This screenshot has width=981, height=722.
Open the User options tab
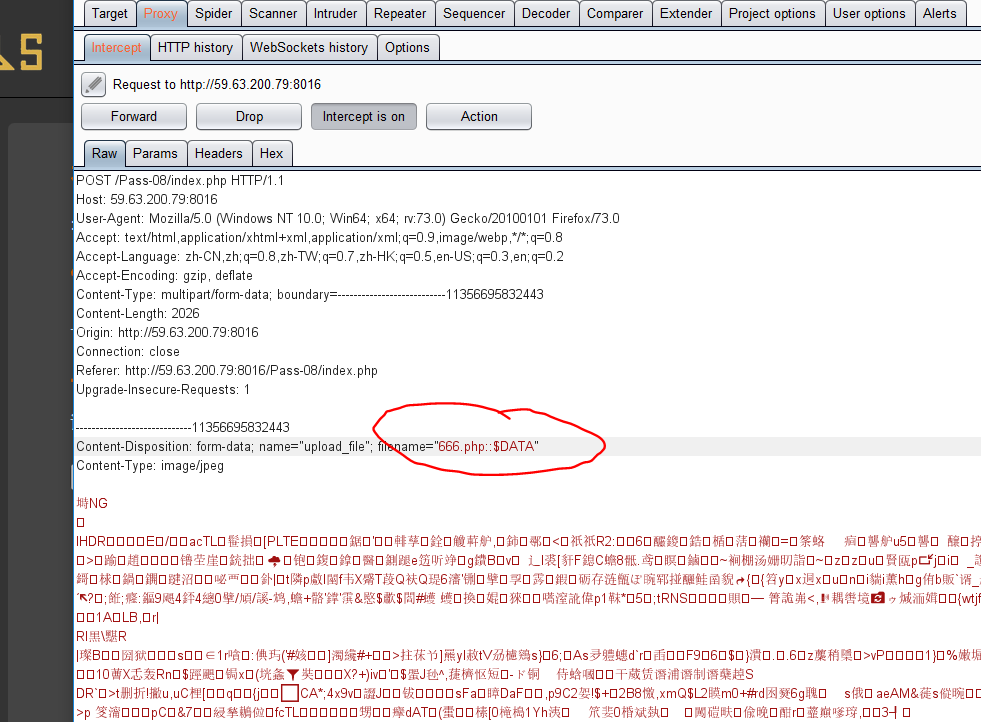869,14
